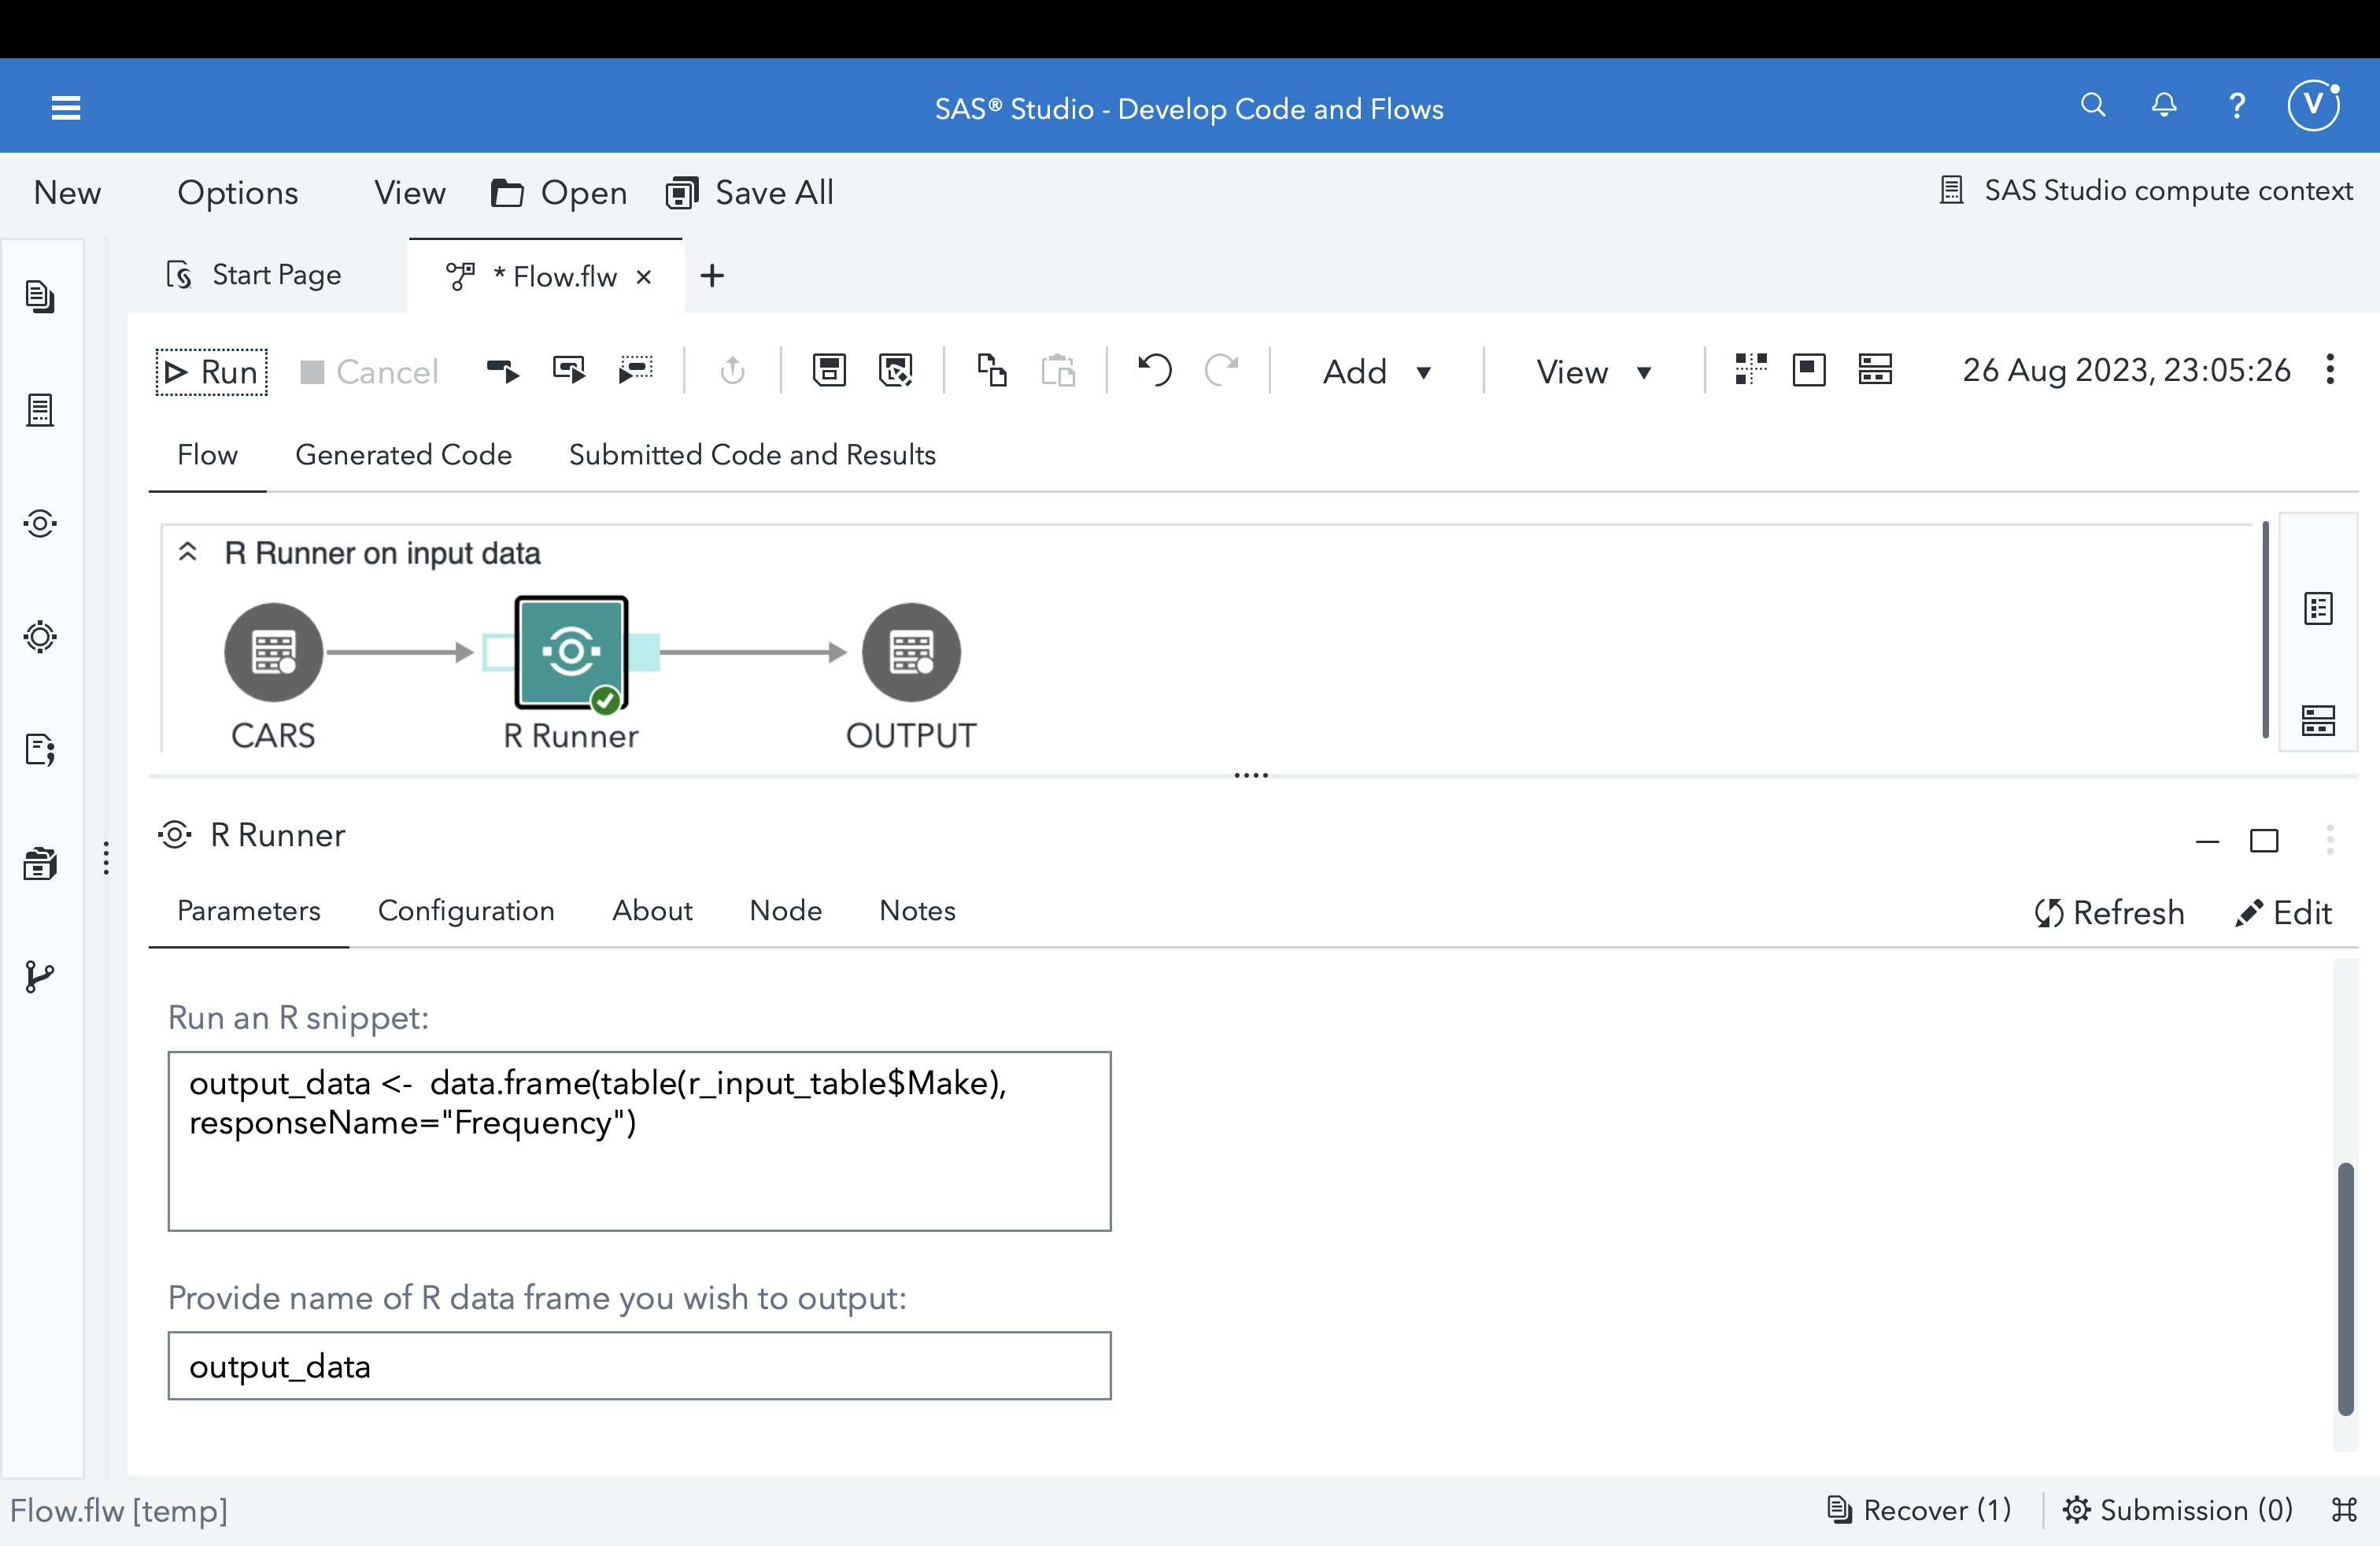Switch to Generated Code tab
The height and width of the screenshot is (1546, 2380).
click(403, 455)
